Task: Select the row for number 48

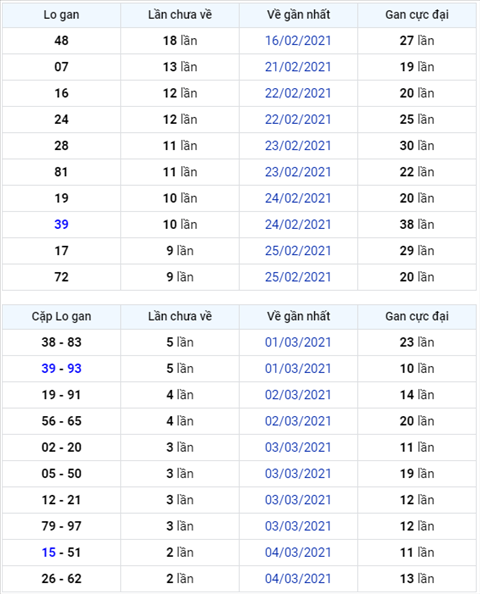Action: point(239,41)
